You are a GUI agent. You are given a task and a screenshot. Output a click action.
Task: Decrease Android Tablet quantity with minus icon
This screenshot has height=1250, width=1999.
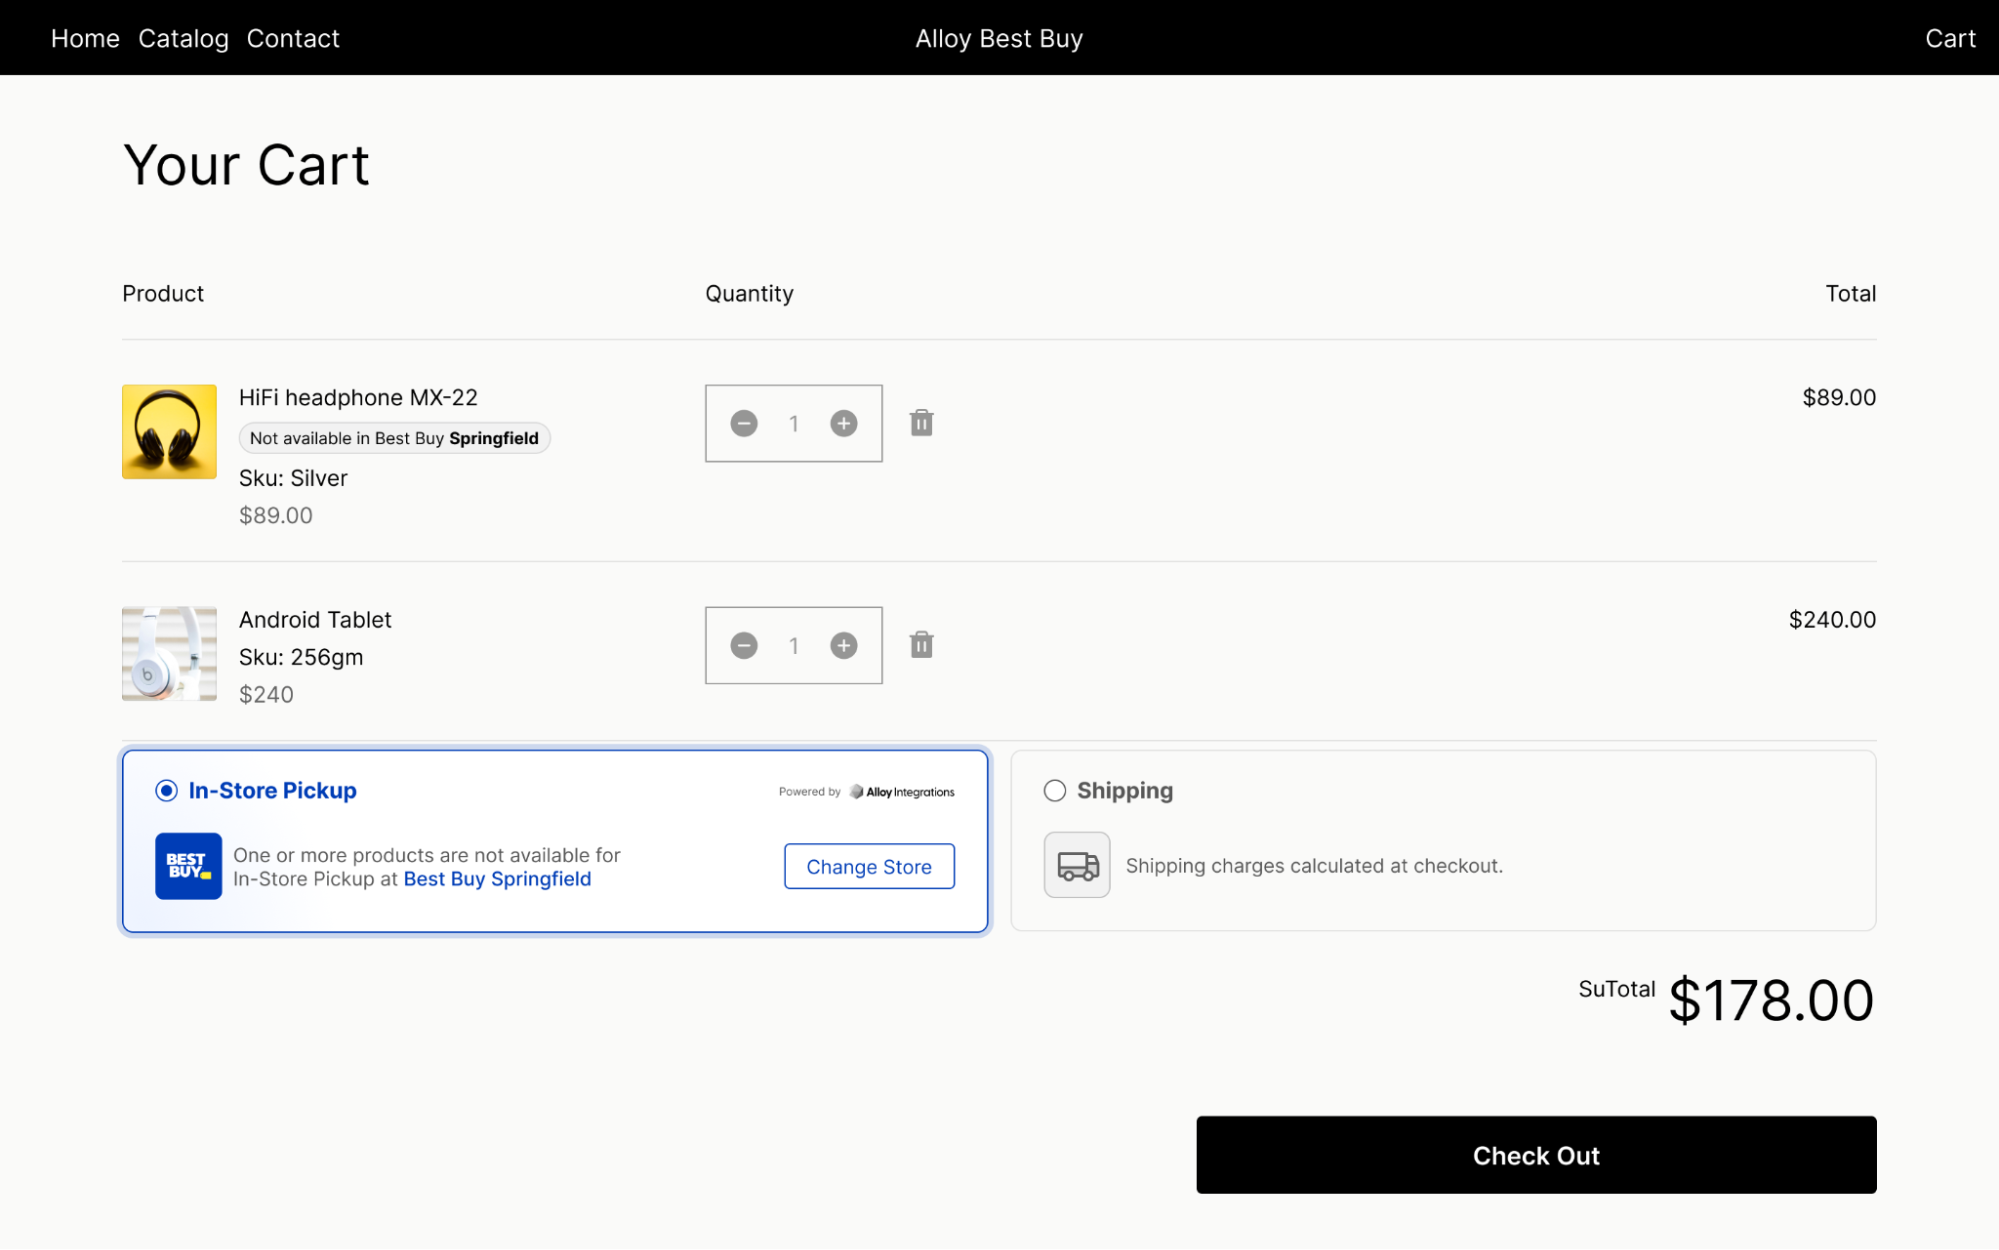743,645
